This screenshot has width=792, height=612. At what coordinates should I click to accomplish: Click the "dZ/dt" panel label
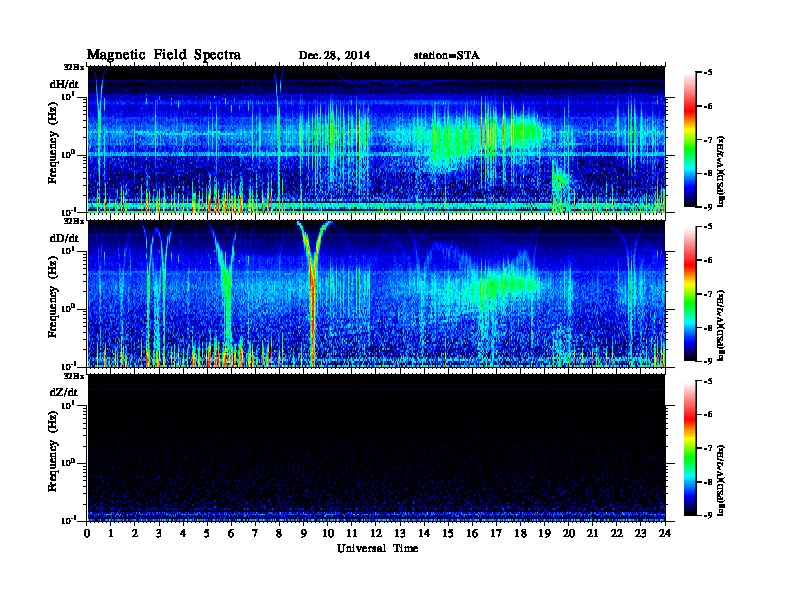64,392
